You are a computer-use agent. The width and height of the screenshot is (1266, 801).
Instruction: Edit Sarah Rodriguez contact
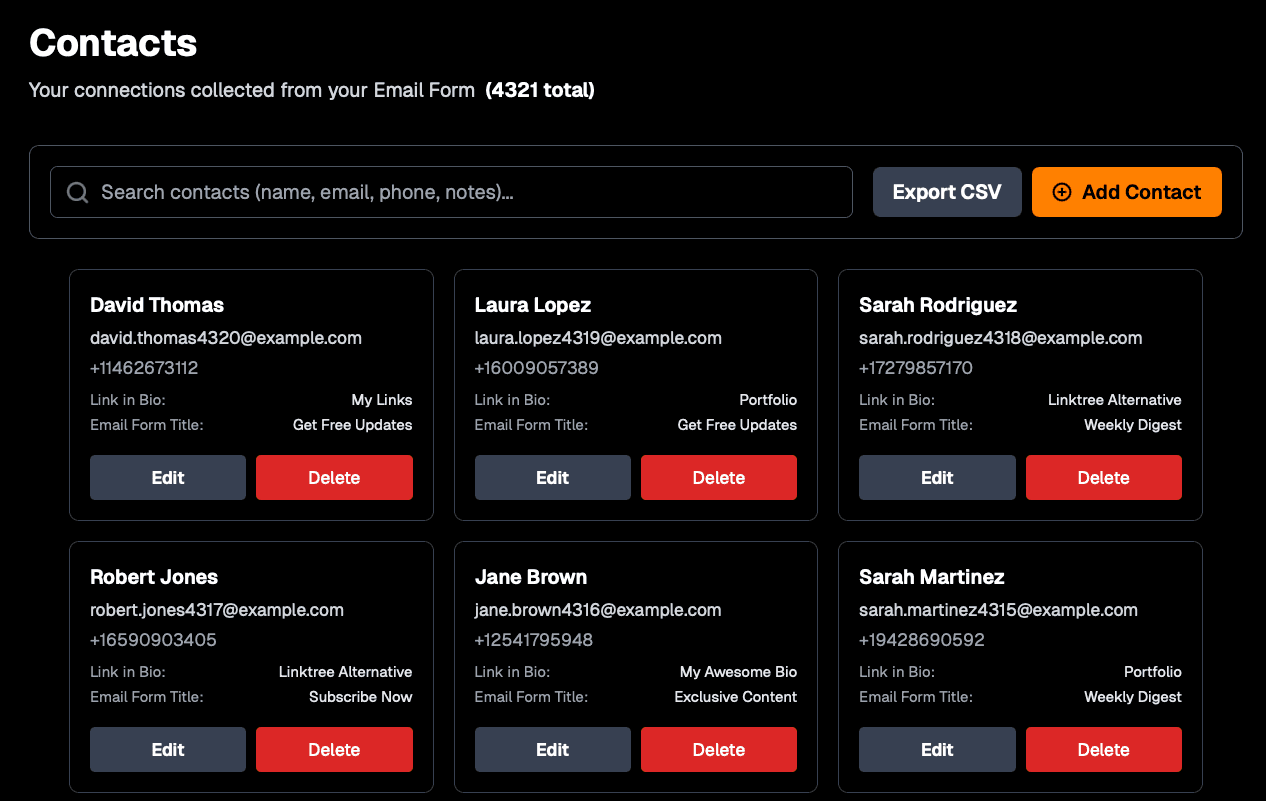pyautogui.click(x=937, y=478)
